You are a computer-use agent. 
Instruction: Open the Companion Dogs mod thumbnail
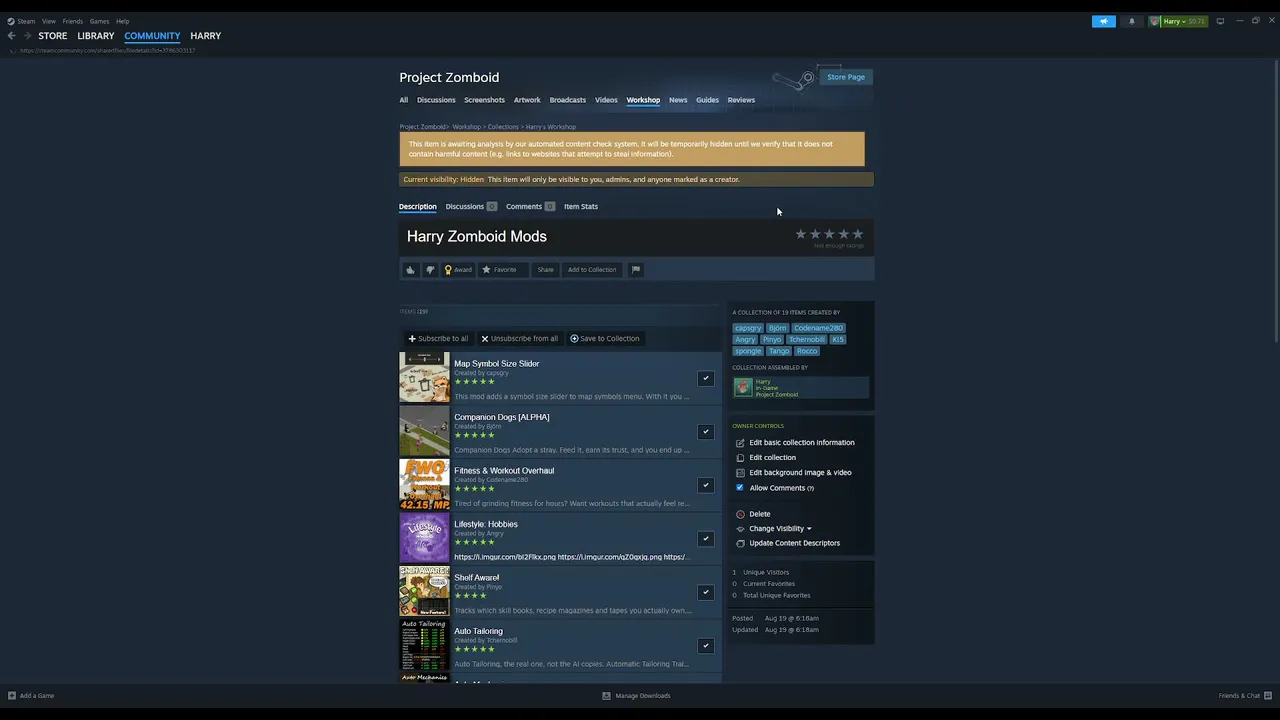424,431
